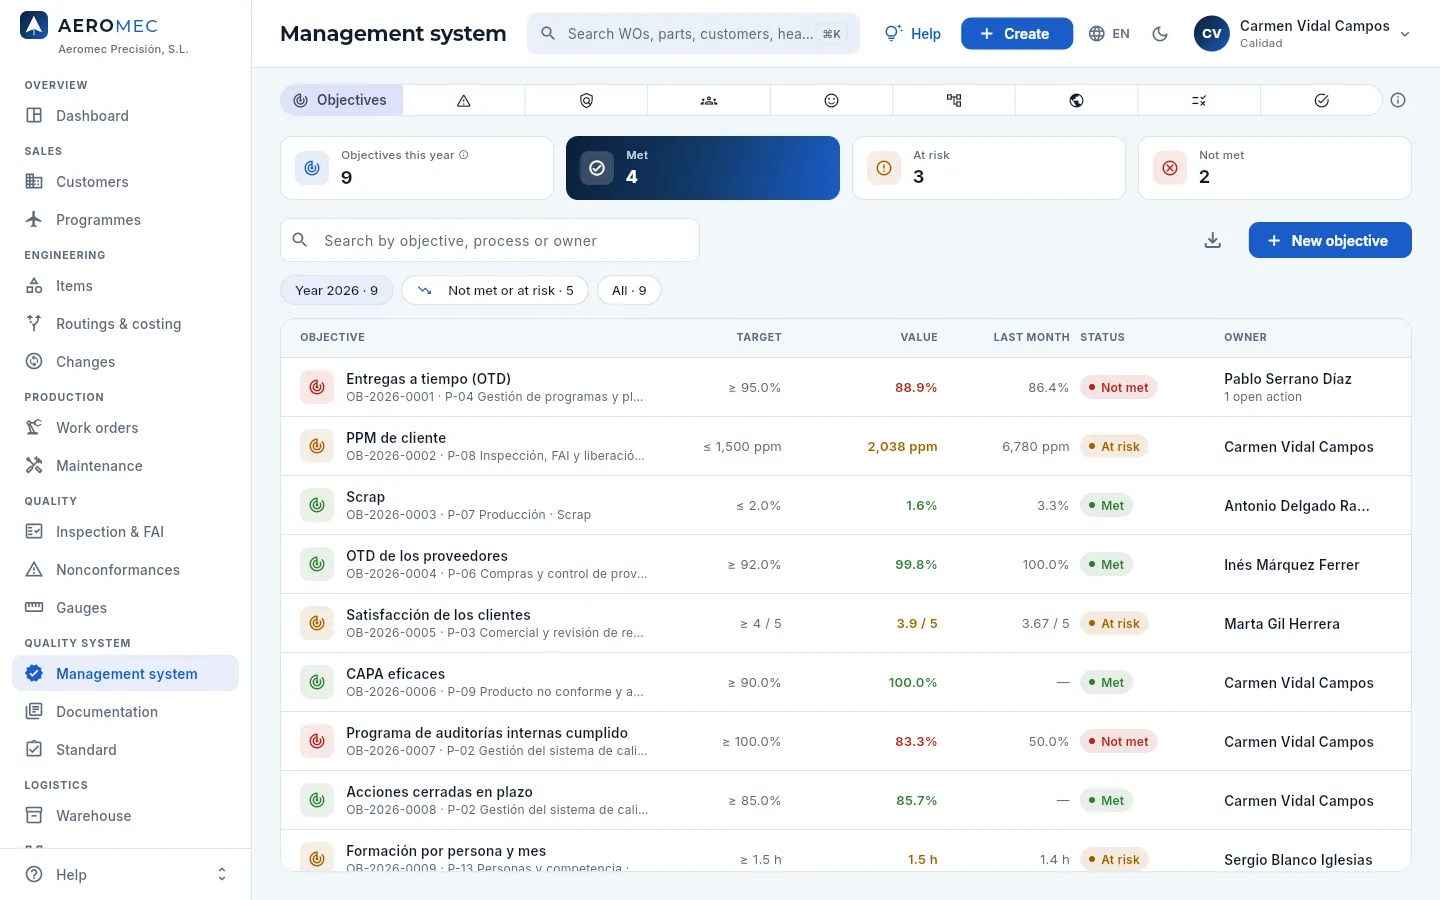Click the Entregas a tiempo (OTD) target icon
This screenshot has height=900, width=1440.
(x=317, y=387)
